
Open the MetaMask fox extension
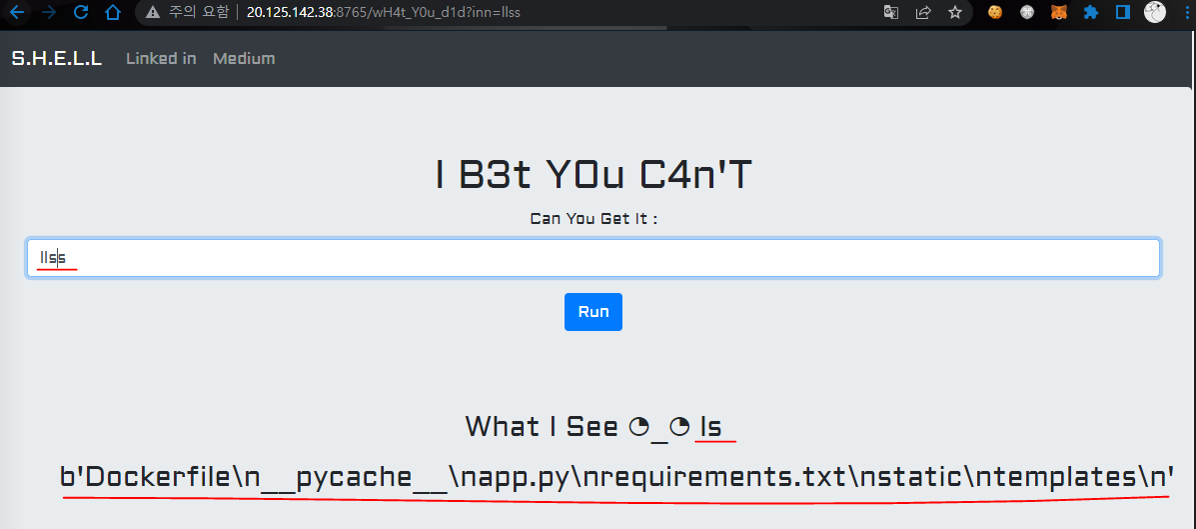pyautogui.click(x=1059, y=12)
